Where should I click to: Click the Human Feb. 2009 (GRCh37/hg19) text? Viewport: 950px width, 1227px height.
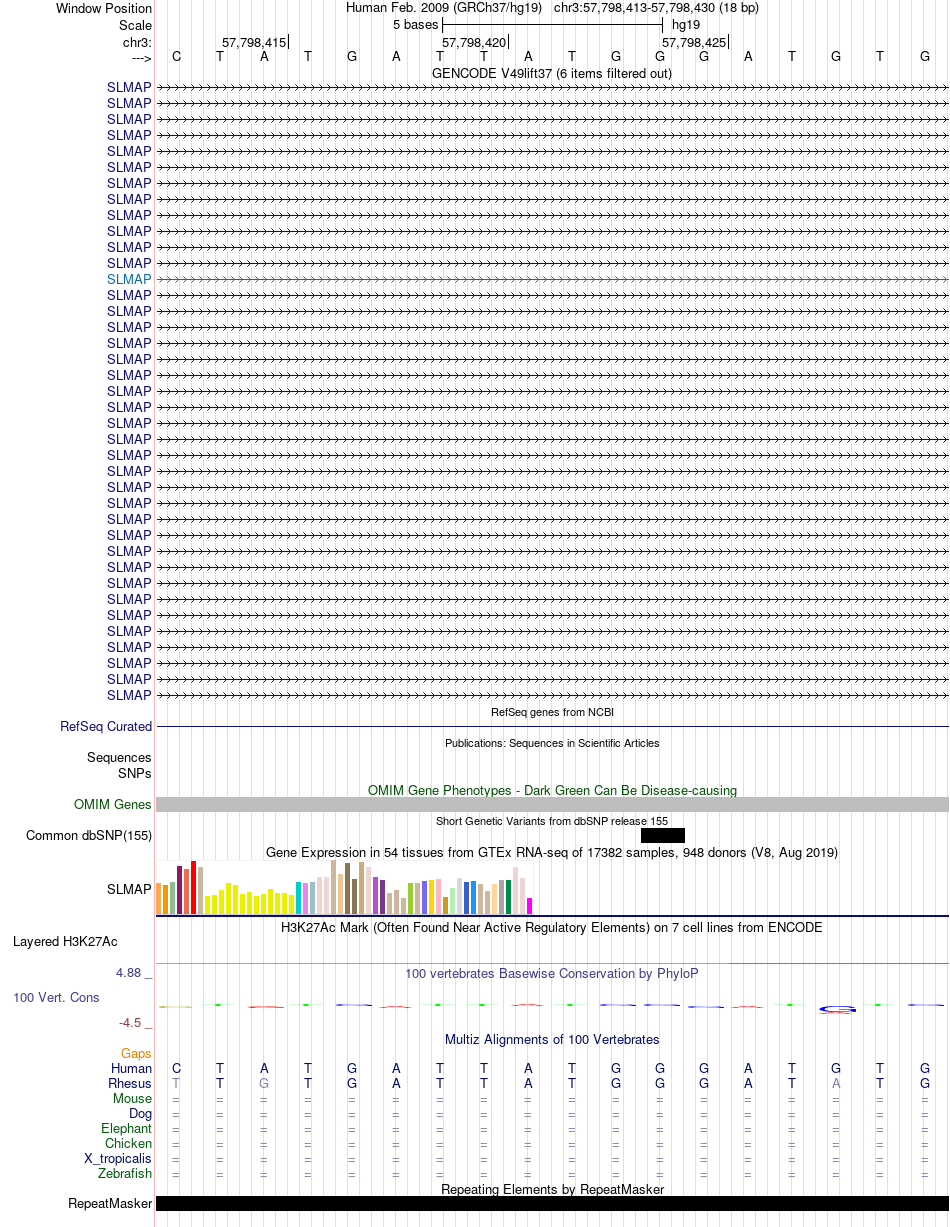point(444,8)
